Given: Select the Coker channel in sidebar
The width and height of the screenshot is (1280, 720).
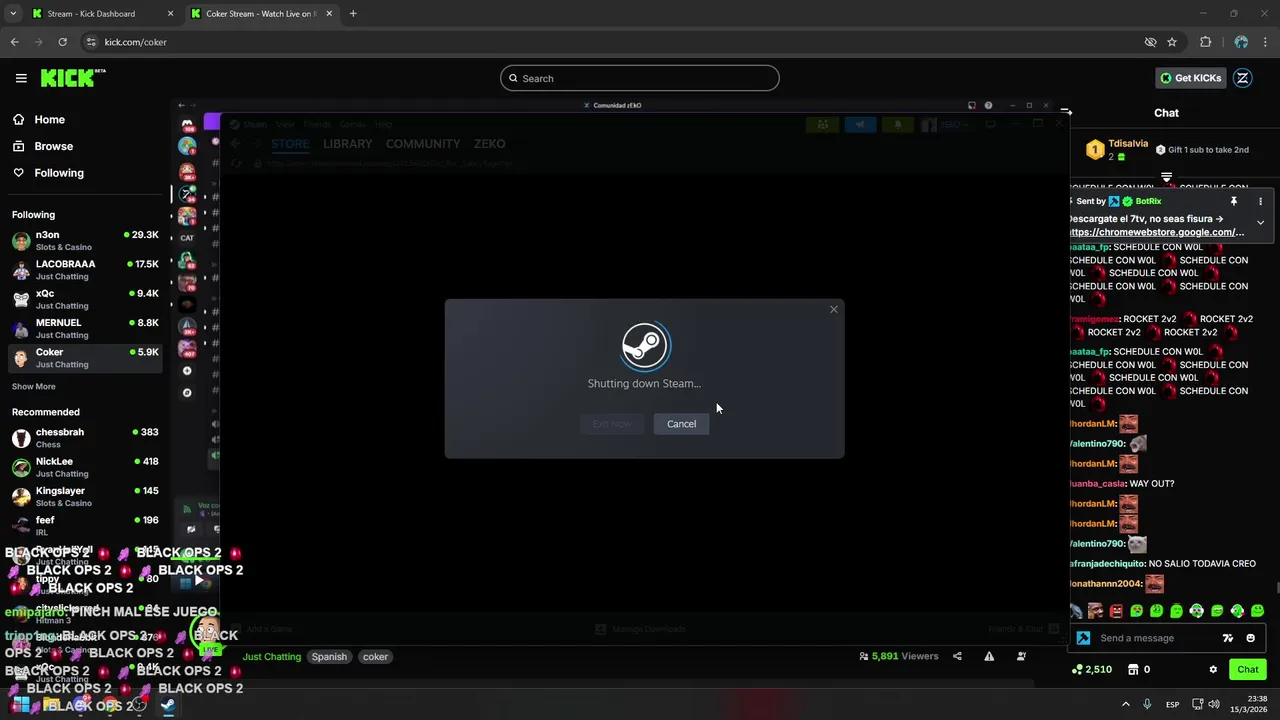Looking at the screenshot, I should point(85,358).
